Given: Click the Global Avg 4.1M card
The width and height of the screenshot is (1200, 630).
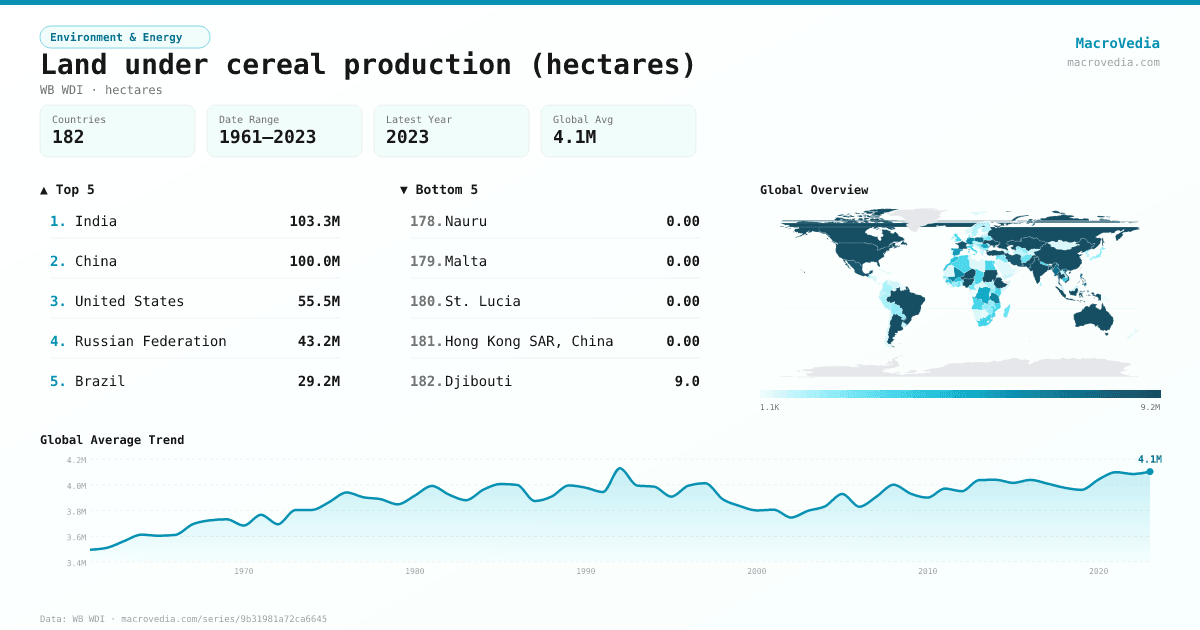Looking at the screenshot, I should [x=618, y=131].
